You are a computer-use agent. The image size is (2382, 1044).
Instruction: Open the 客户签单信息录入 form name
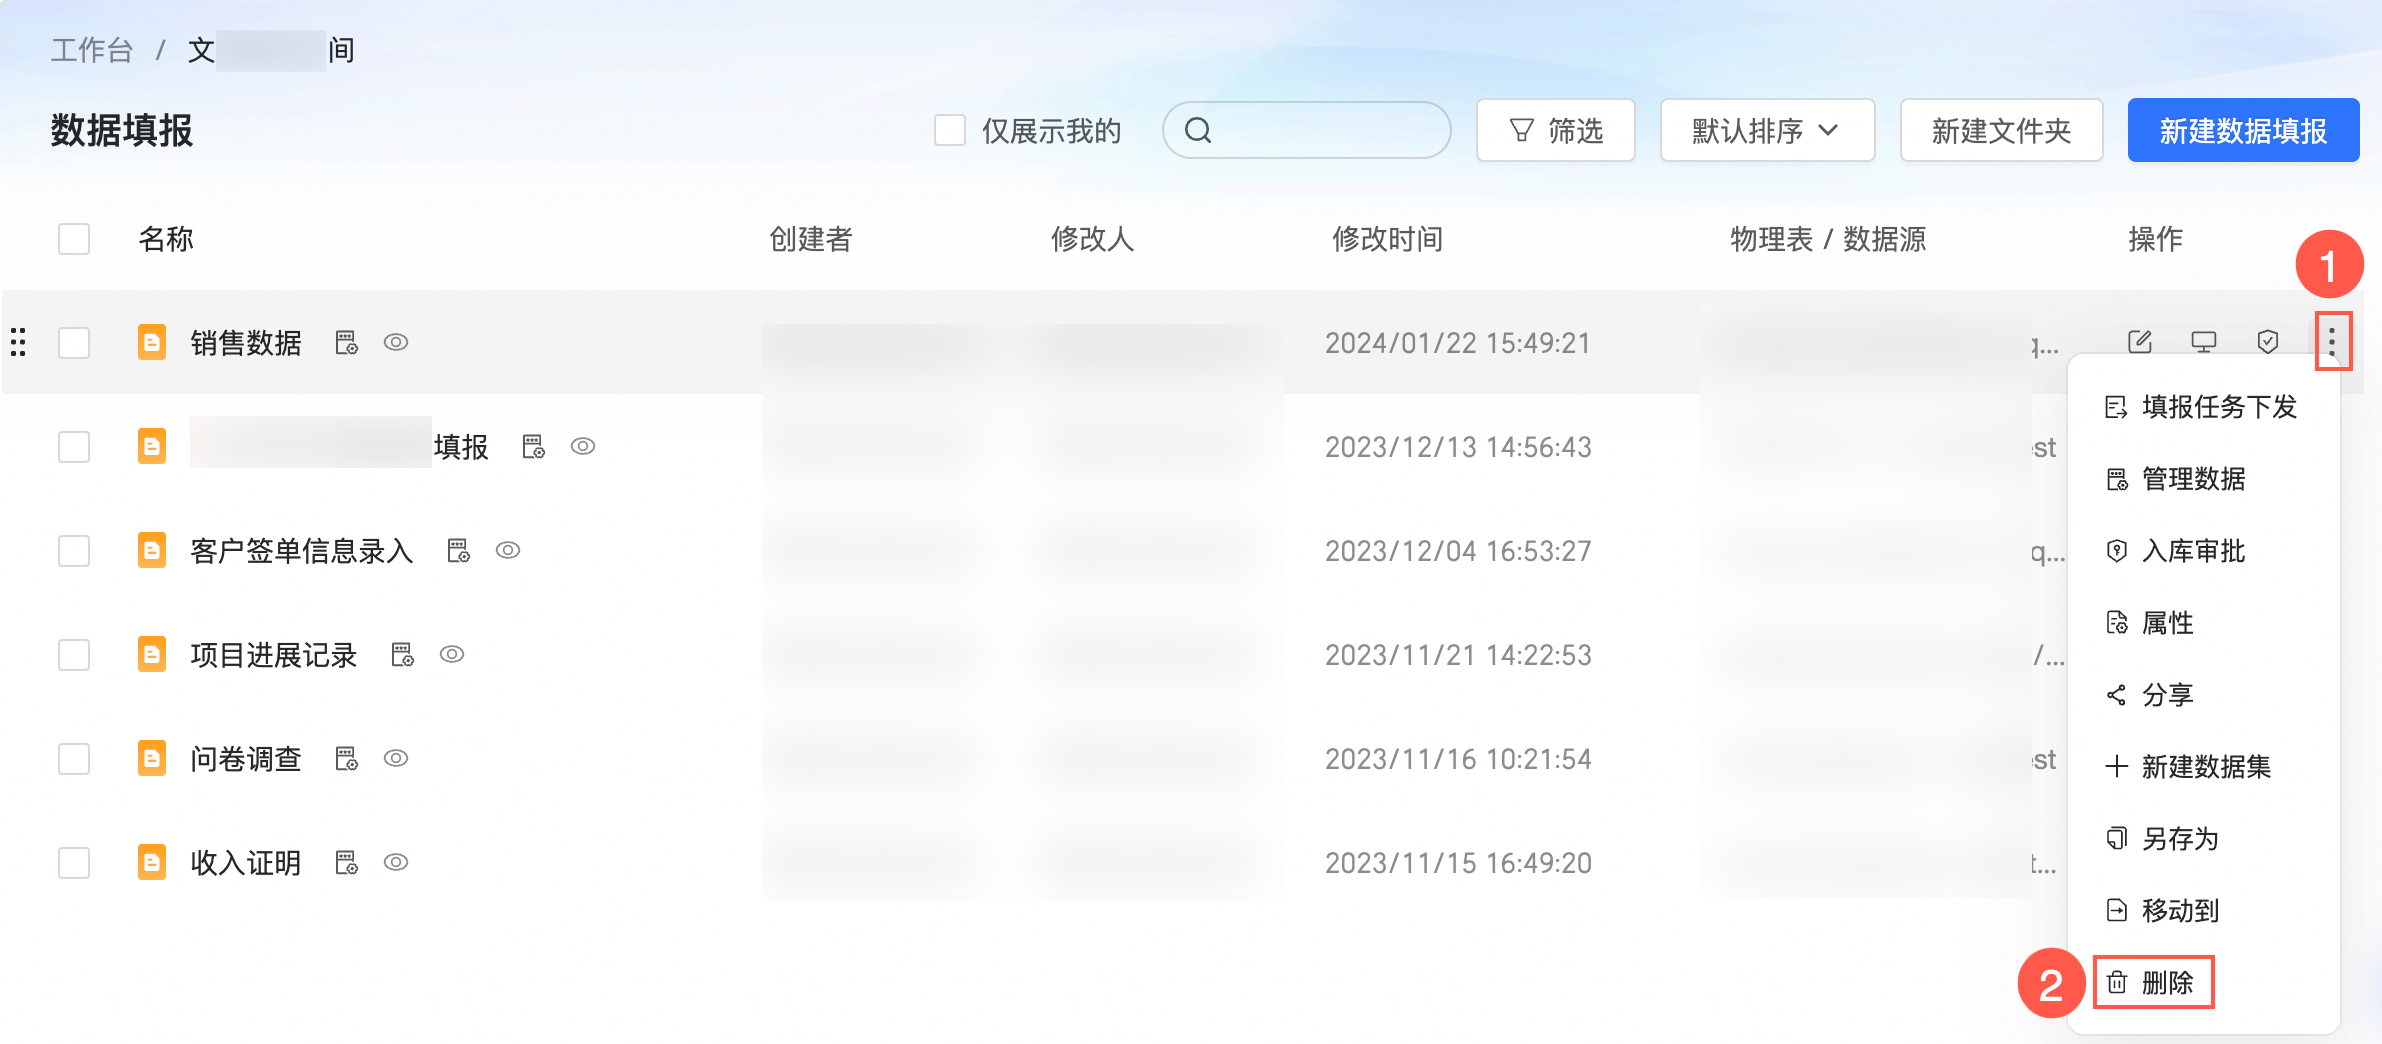click(x=302, y=551)
